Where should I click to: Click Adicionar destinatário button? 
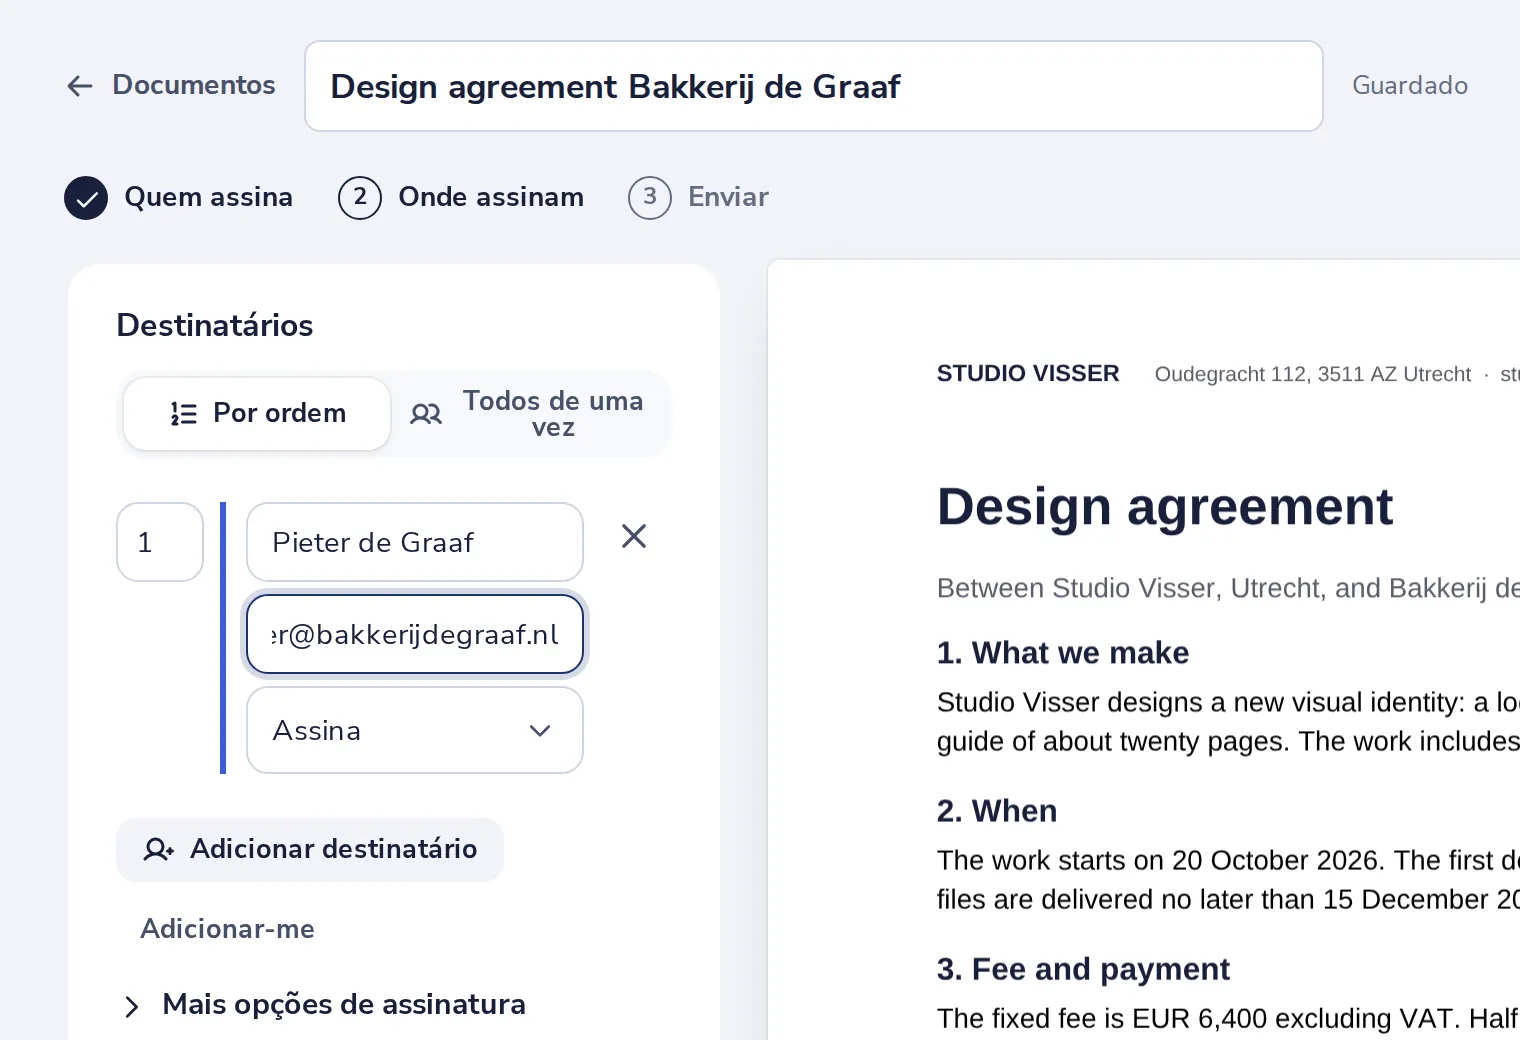(310, 849)
